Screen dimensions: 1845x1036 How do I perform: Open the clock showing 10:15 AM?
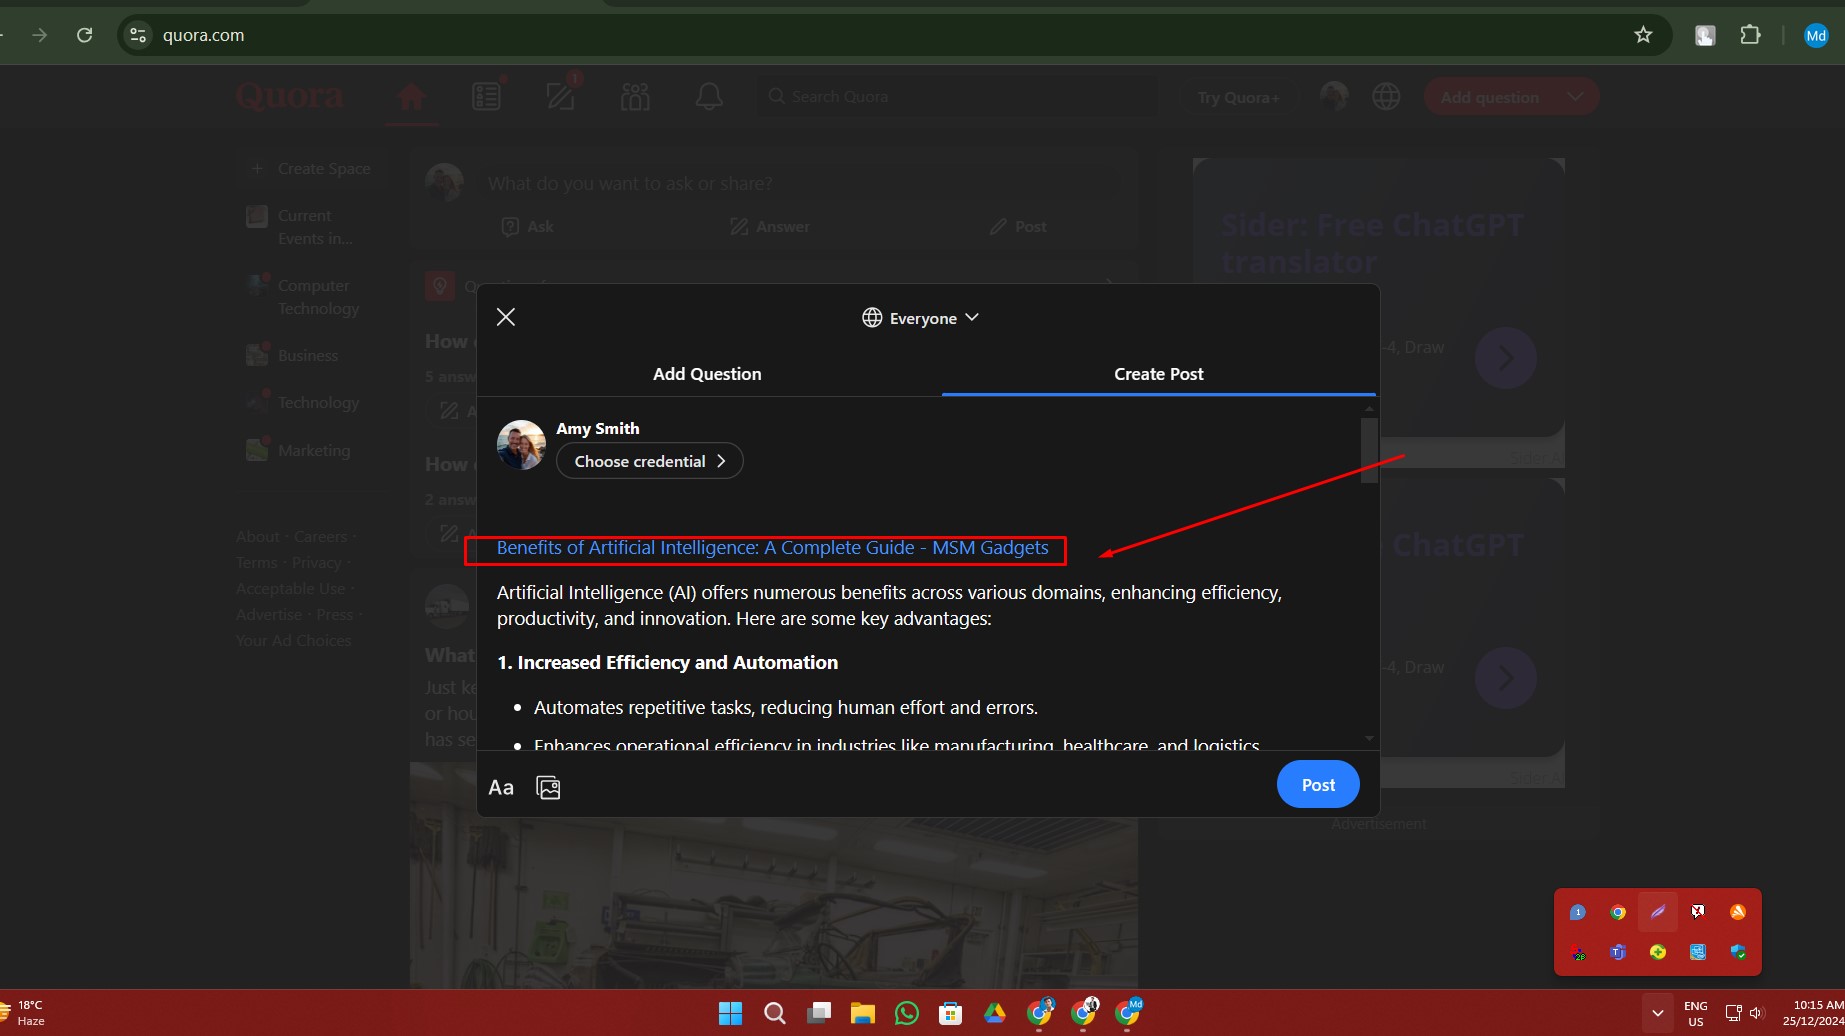click(x=1814, y=1013)
